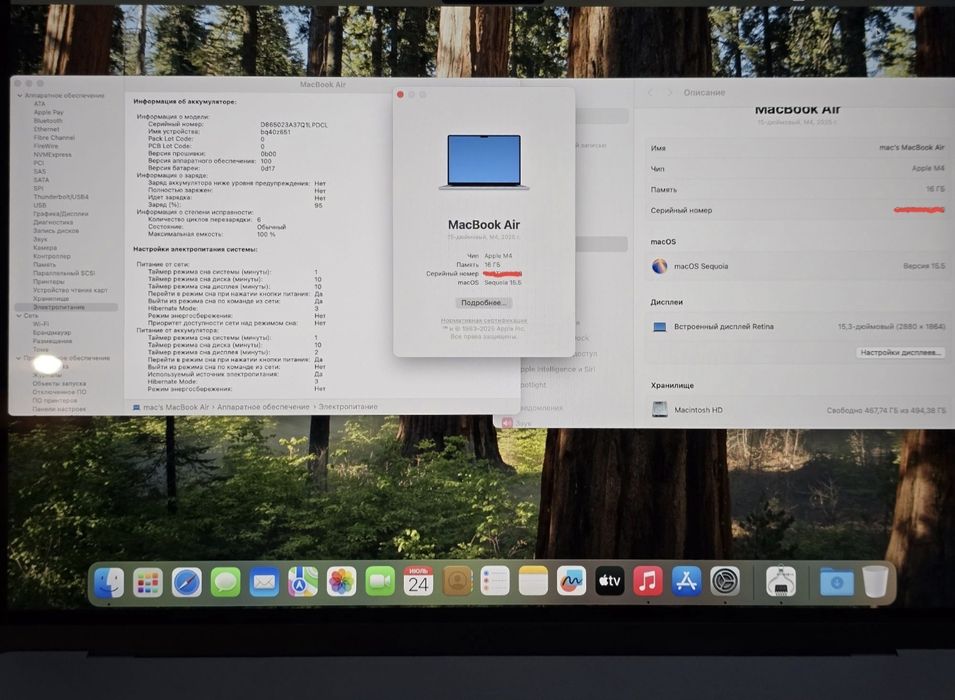Open Finder from the Dock
The image size is (955, 700).
pos(109,582)
